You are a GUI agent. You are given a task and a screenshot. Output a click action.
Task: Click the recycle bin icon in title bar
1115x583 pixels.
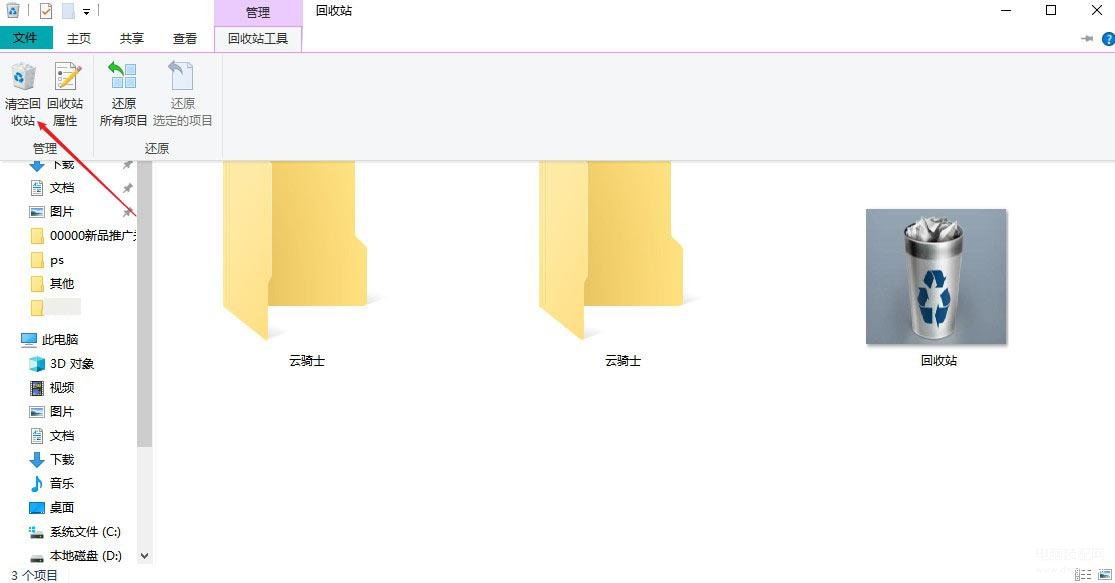tap(13, 11)
